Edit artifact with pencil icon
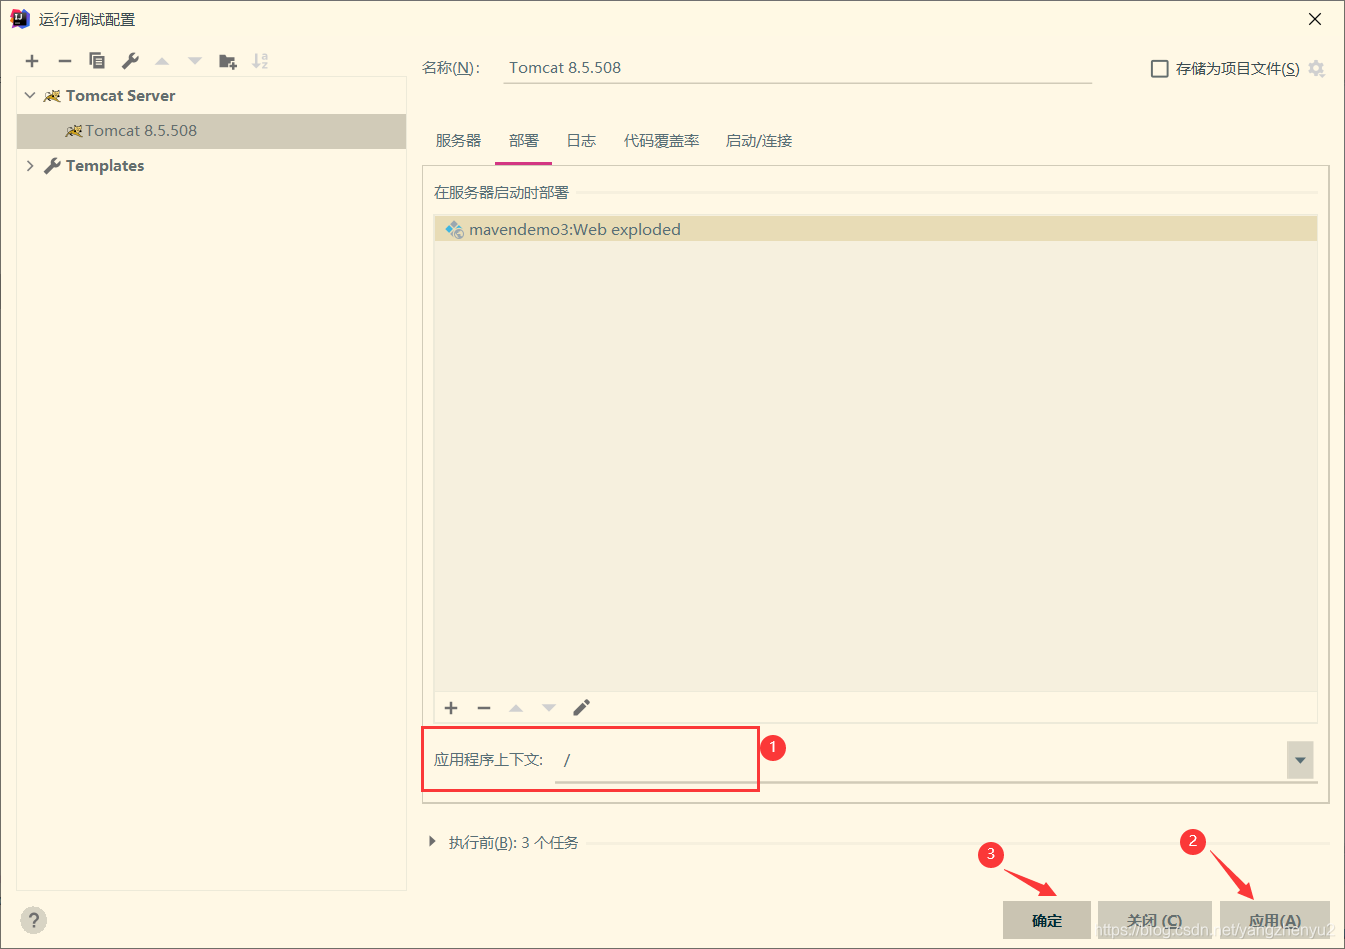 [581, 708]
